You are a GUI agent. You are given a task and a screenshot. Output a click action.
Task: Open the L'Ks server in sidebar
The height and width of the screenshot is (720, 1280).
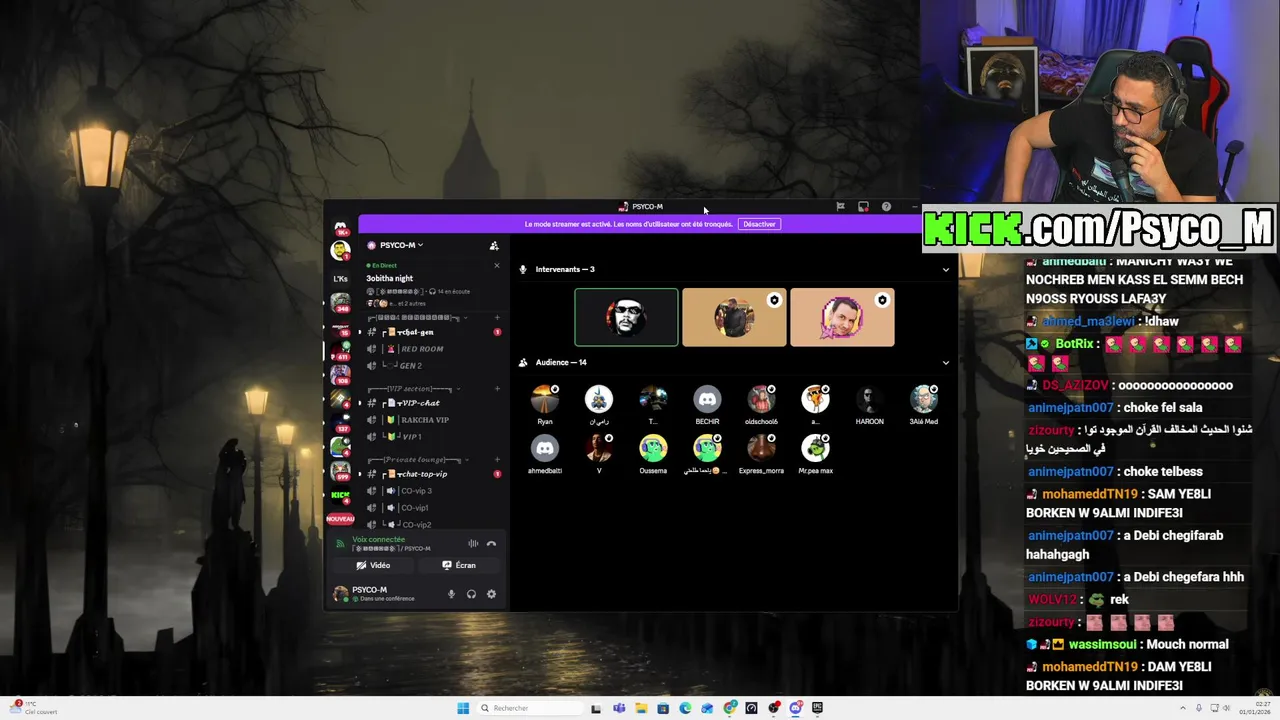(341, 279)
